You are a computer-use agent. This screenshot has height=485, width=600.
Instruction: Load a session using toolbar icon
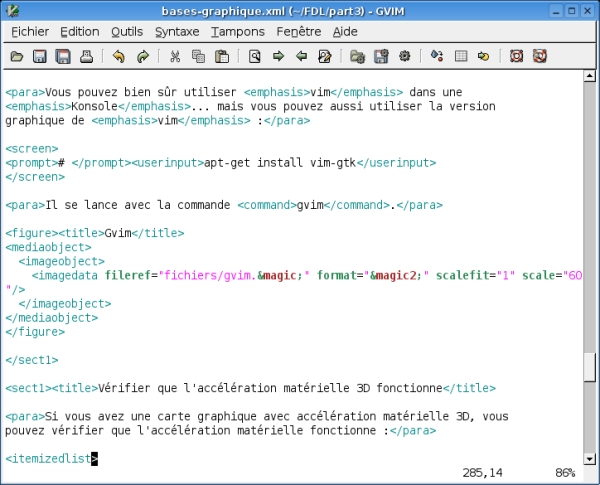357,56
